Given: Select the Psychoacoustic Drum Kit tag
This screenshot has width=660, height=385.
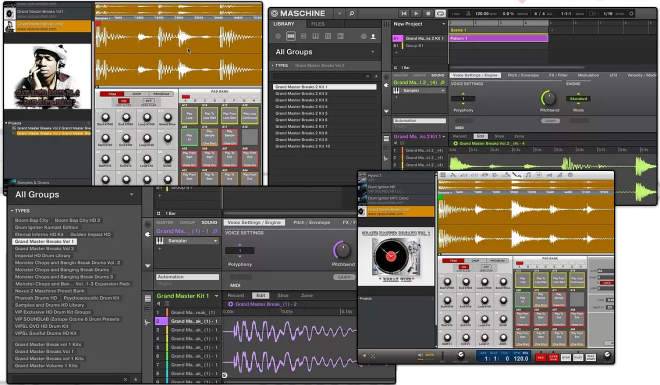Looking at the screenshot, I should click(91, 298).
